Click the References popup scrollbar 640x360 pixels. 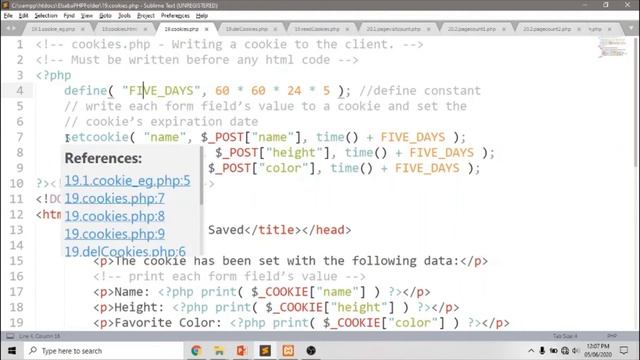[201, 176]
